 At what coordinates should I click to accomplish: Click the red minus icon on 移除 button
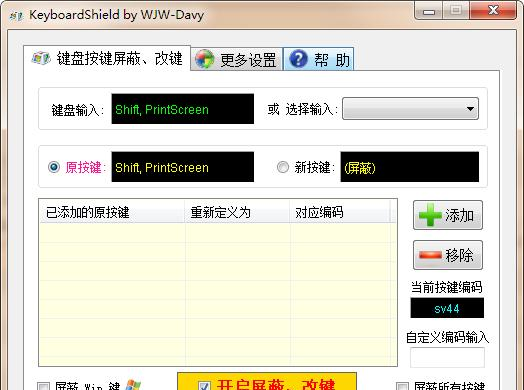coord(430,255)
